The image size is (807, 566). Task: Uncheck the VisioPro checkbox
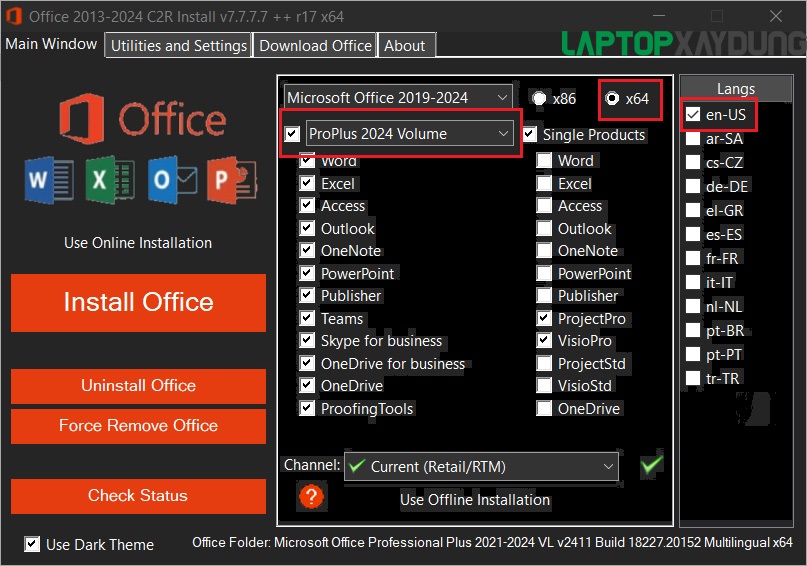pos(544,341)
